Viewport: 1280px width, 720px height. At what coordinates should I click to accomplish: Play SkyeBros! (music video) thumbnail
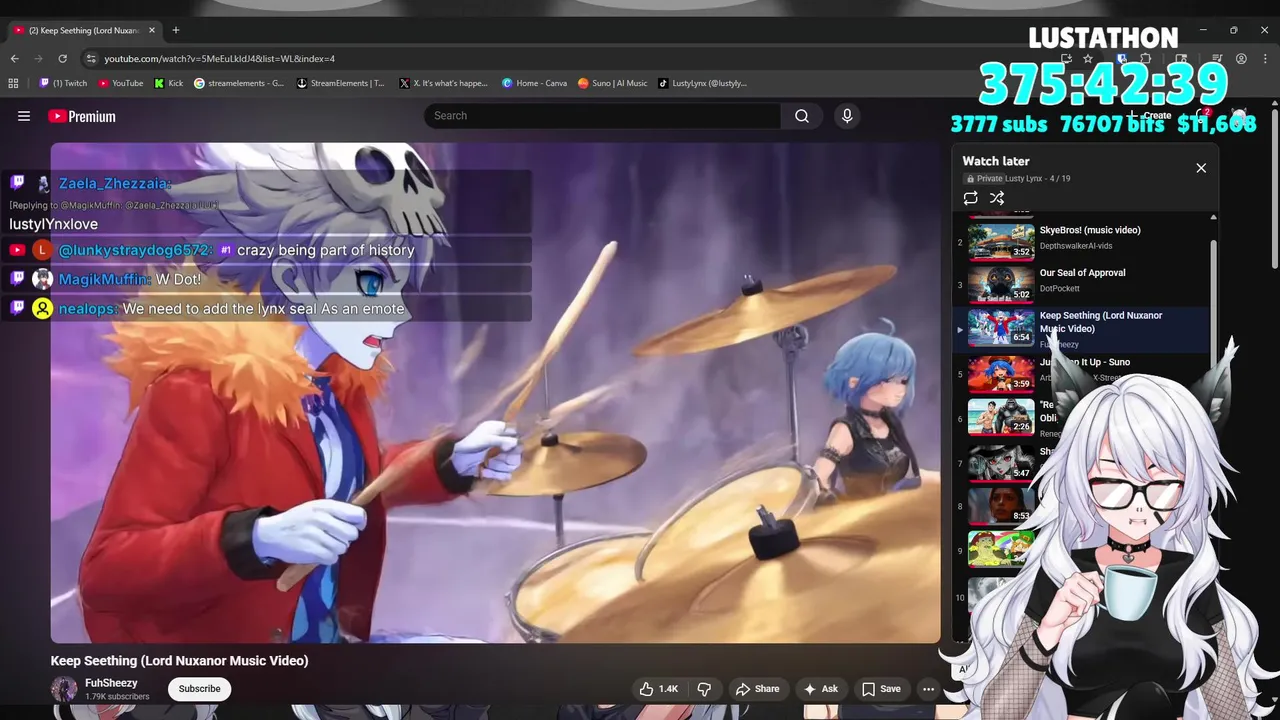click(x=1001, y=242)
